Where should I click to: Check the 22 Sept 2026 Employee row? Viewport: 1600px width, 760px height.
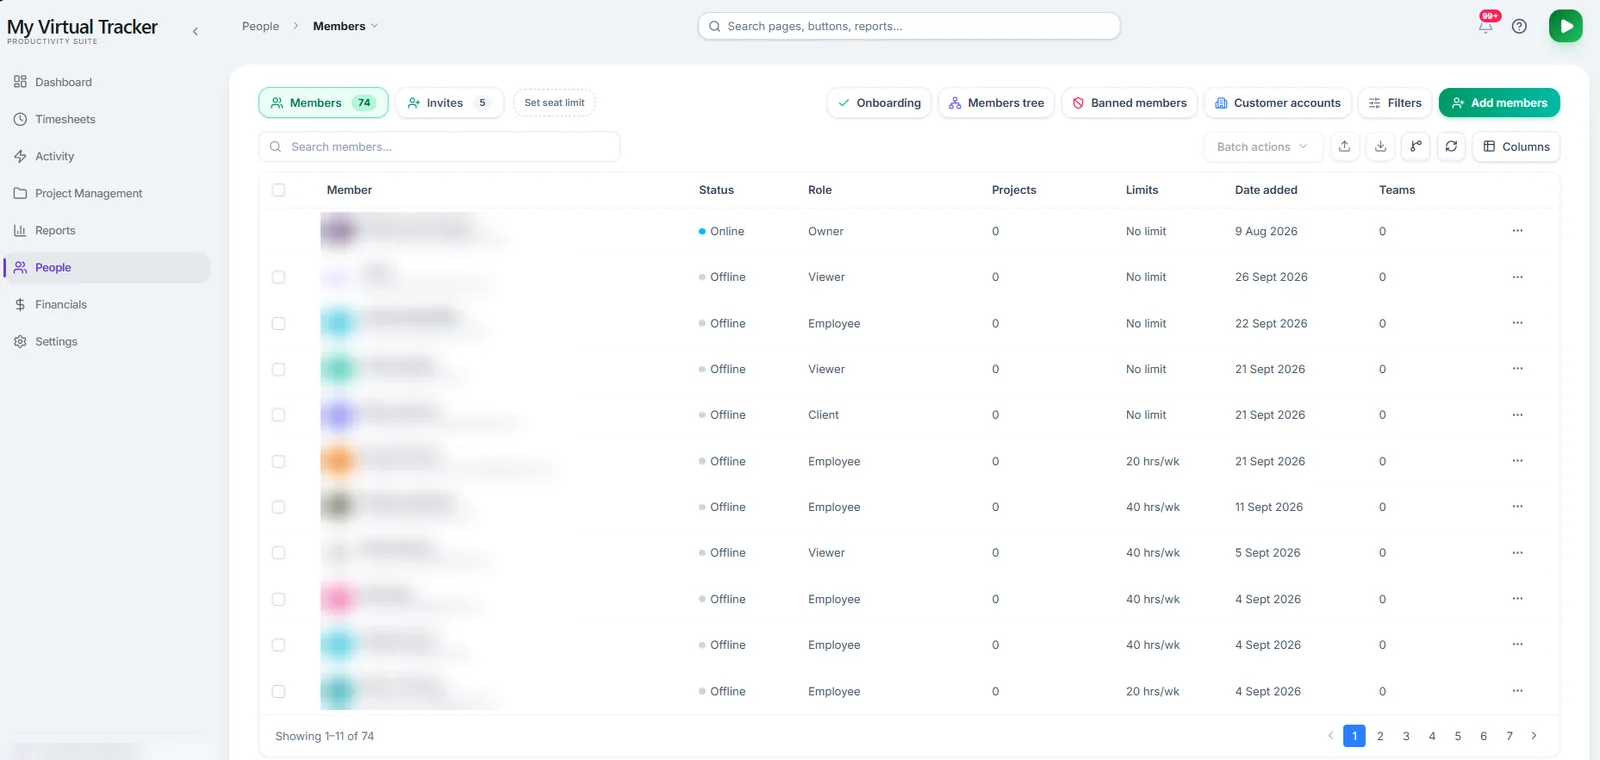point(278,323)
